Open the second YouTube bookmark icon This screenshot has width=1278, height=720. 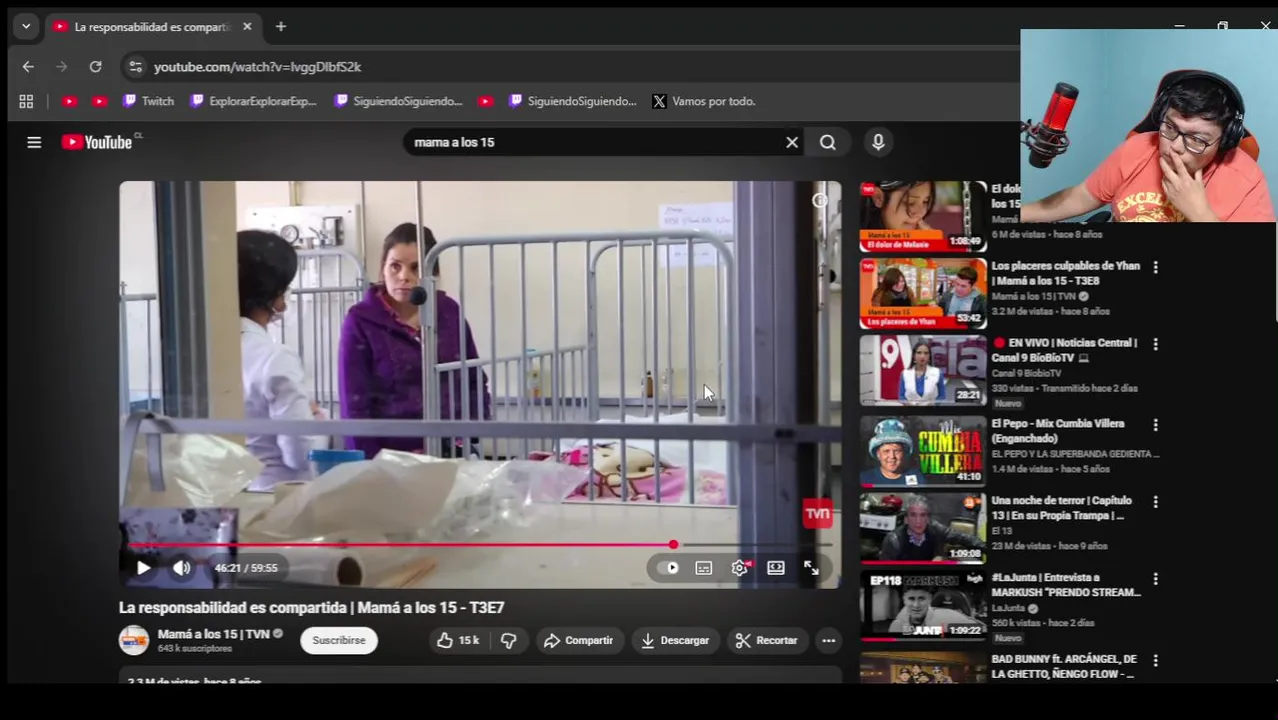[99, 101]
